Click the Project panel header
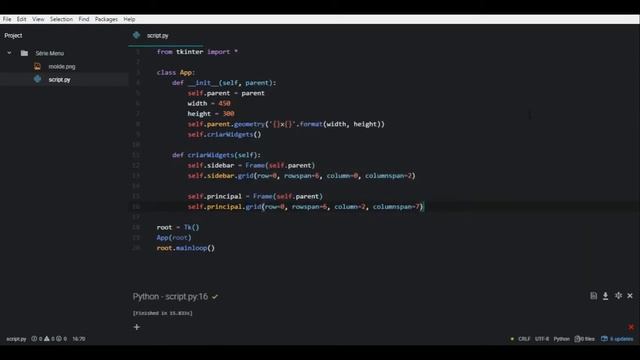The image size is (640, 360). pos(13,36)
